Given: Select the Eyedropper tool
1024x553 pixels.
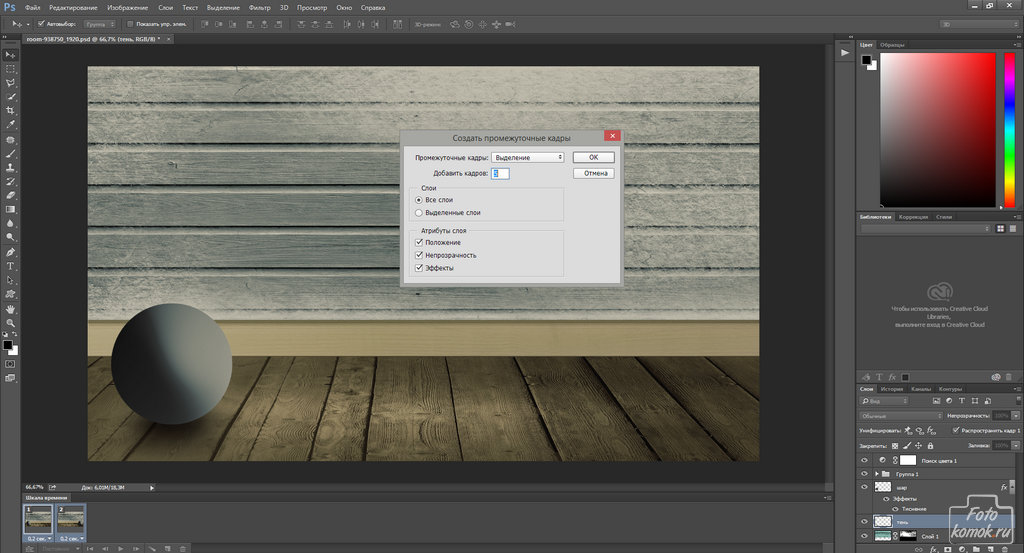Looking at the screenshot, I should point(10,124).
